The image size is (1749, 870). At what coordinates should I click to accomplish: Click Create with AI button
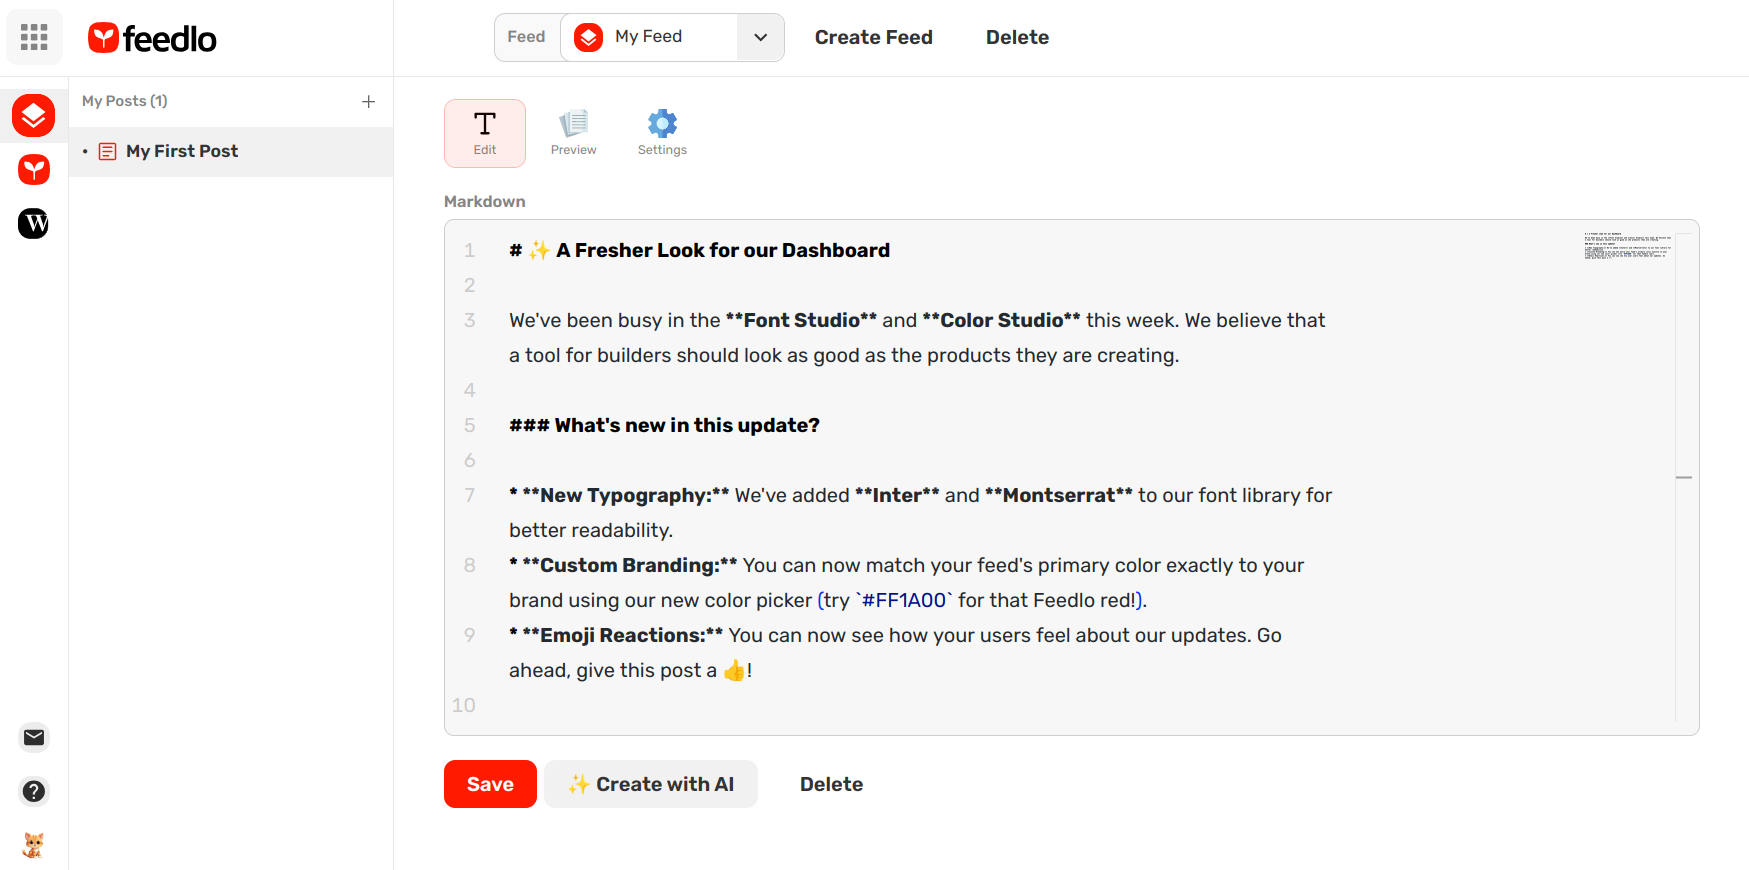point(651,784)
